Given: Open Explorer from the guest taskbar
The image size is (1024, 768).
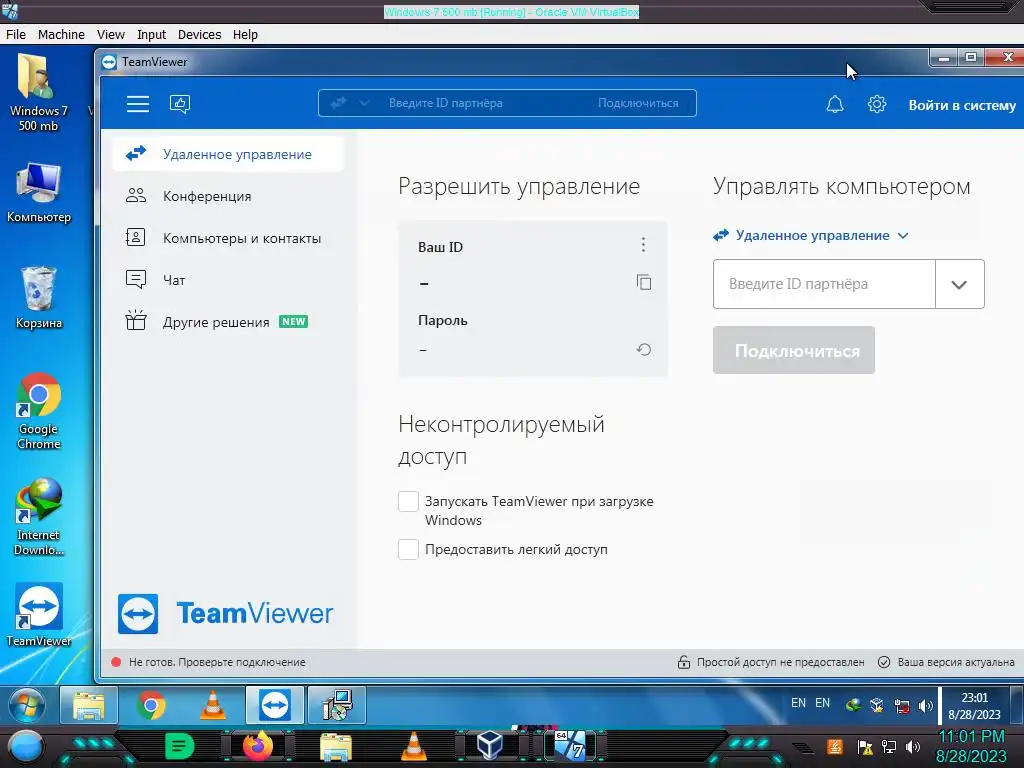Looking at the screenshot, I should tap(89, 705).
